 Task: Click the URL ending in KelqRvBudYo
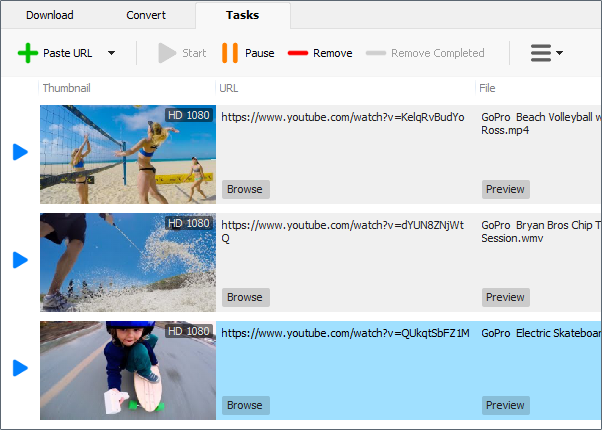(343, 117)
